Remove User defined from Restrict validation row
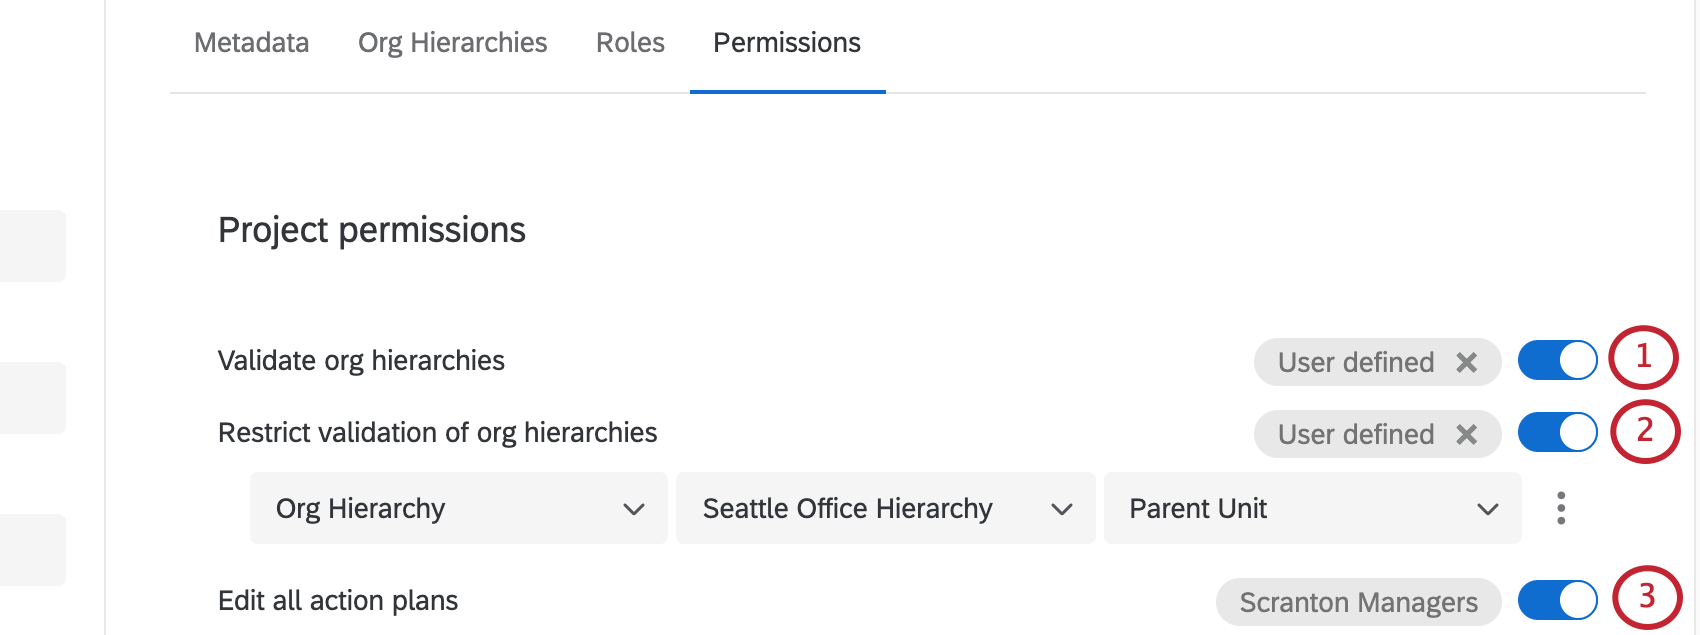Screen dimensions: 1700x635 tap(1468, 434)
